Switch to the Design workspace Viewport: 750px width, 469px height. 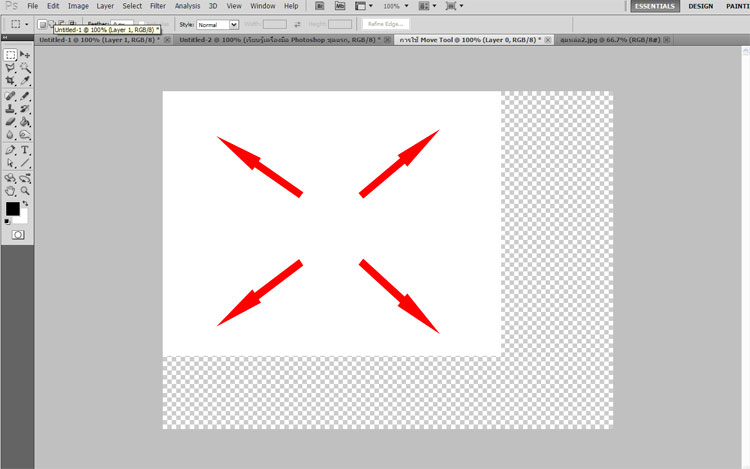700,6
